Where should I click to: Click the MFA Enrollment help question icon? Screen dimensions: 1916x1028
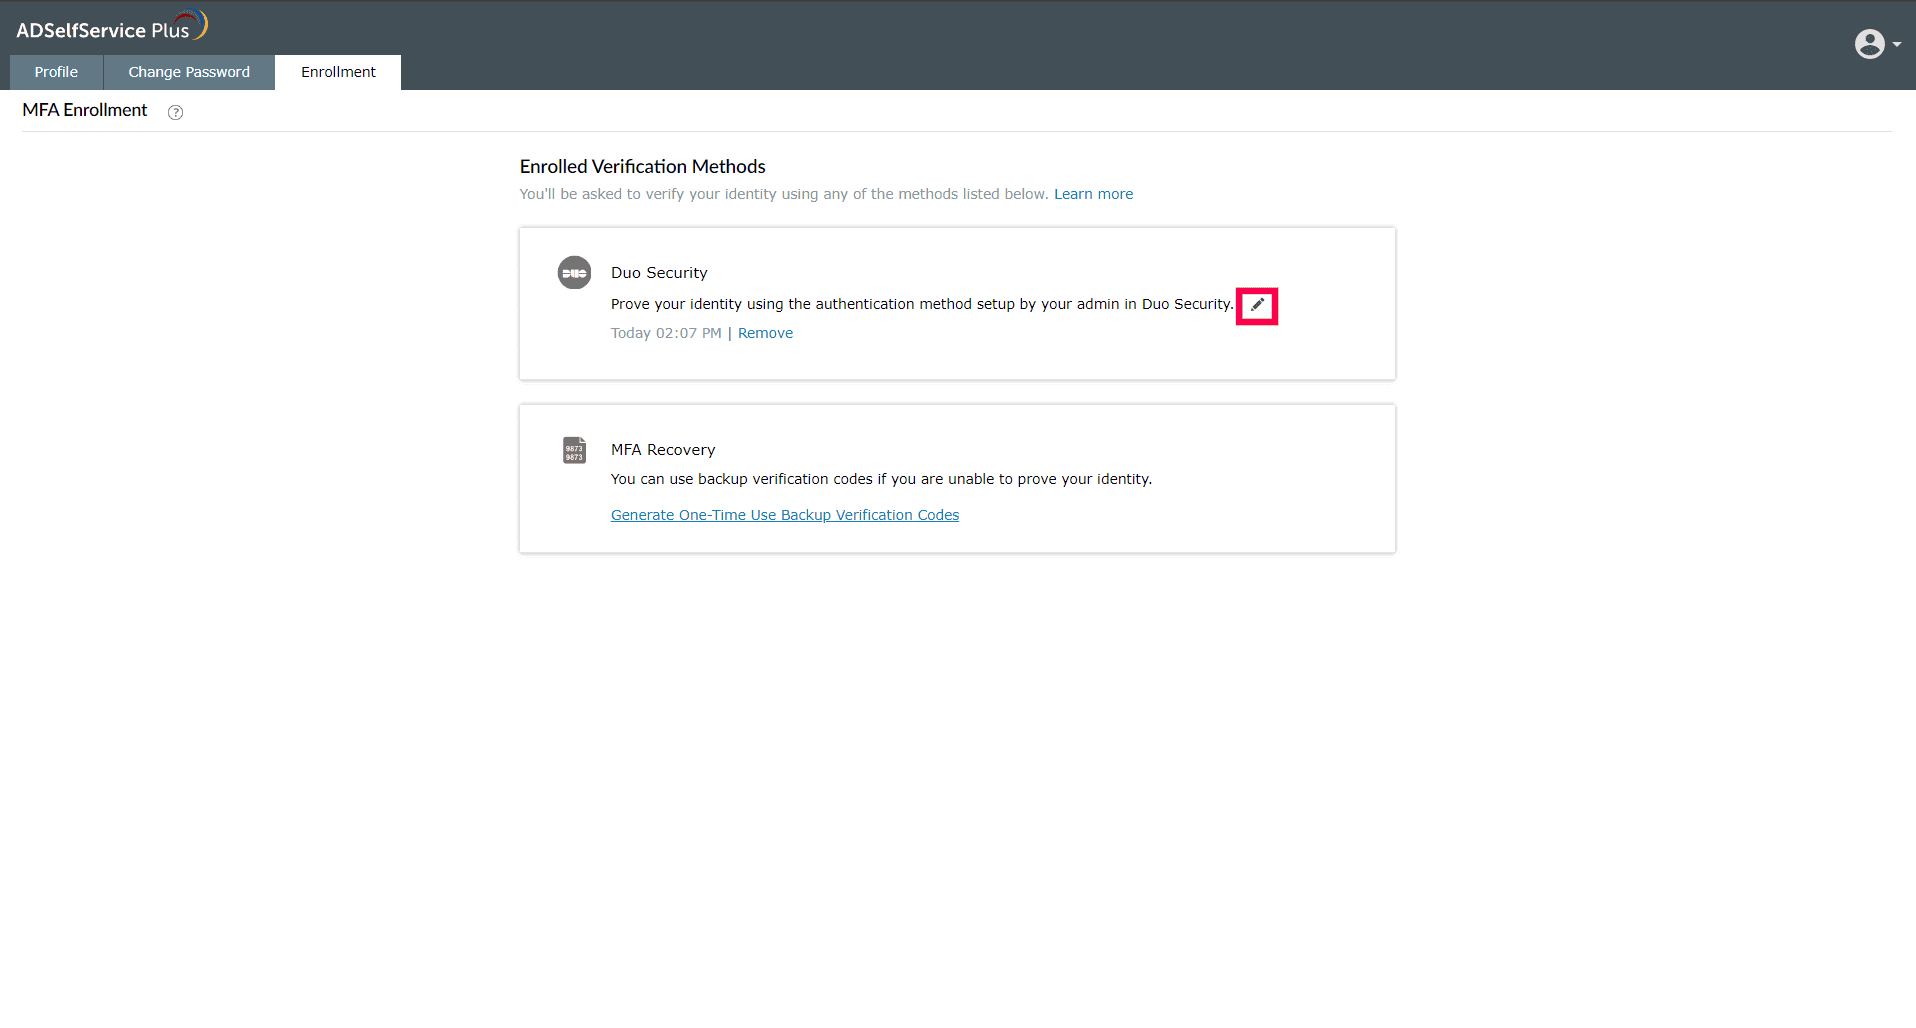176,112
